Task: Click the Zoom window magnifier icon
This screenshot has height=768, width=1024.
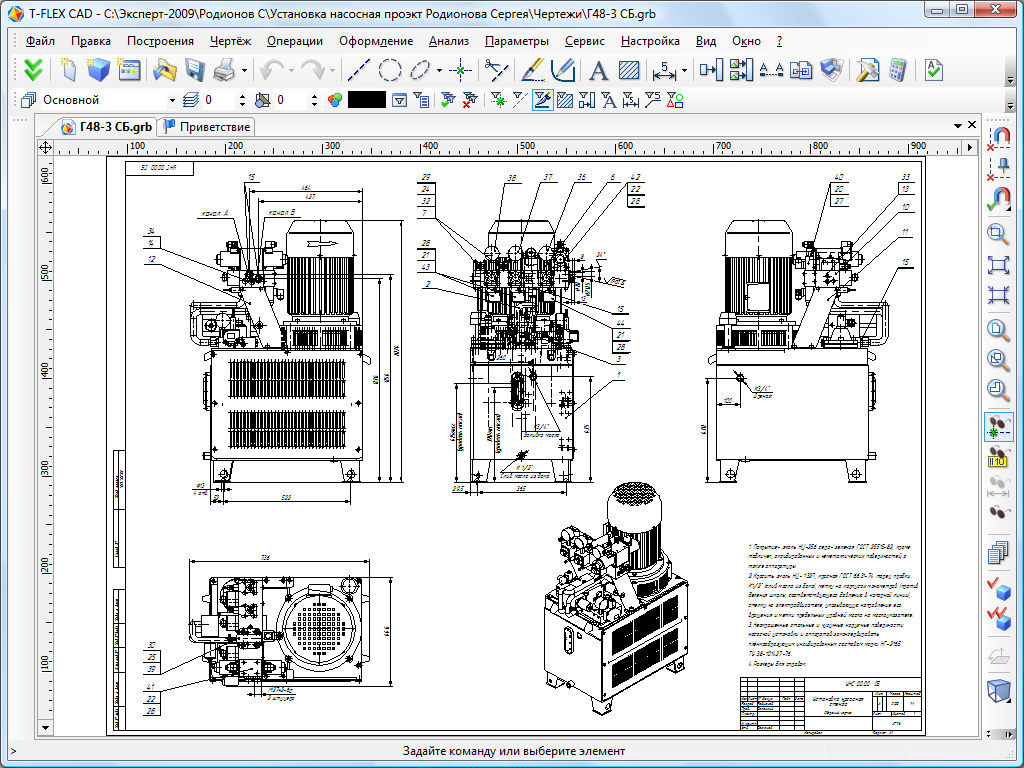Action: pos(998,234)
